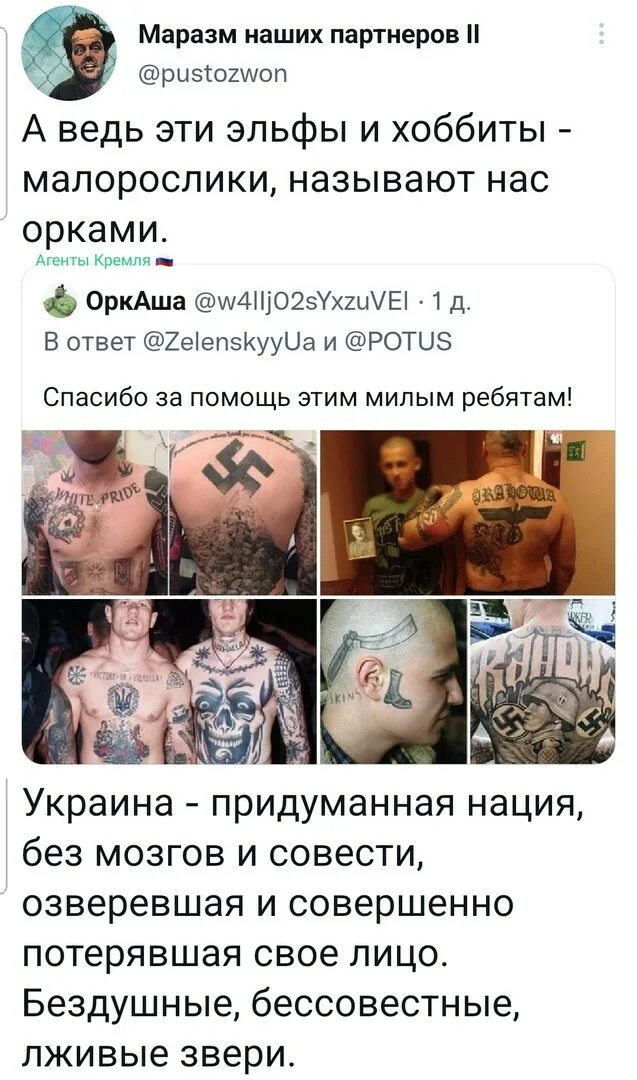Open the 1 д. timestamp of quoted tweet
This screenshot has width=637, height=1080.
[x=450, y=302]
